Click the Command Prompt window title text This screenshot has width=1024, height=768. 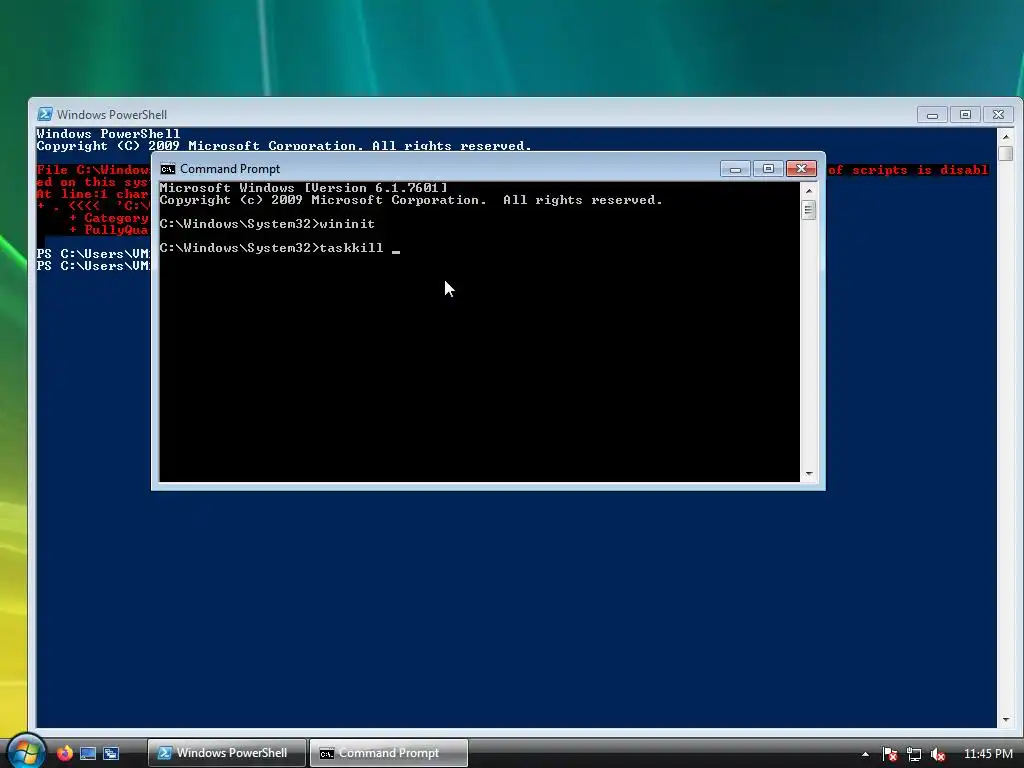click(230, 169)
